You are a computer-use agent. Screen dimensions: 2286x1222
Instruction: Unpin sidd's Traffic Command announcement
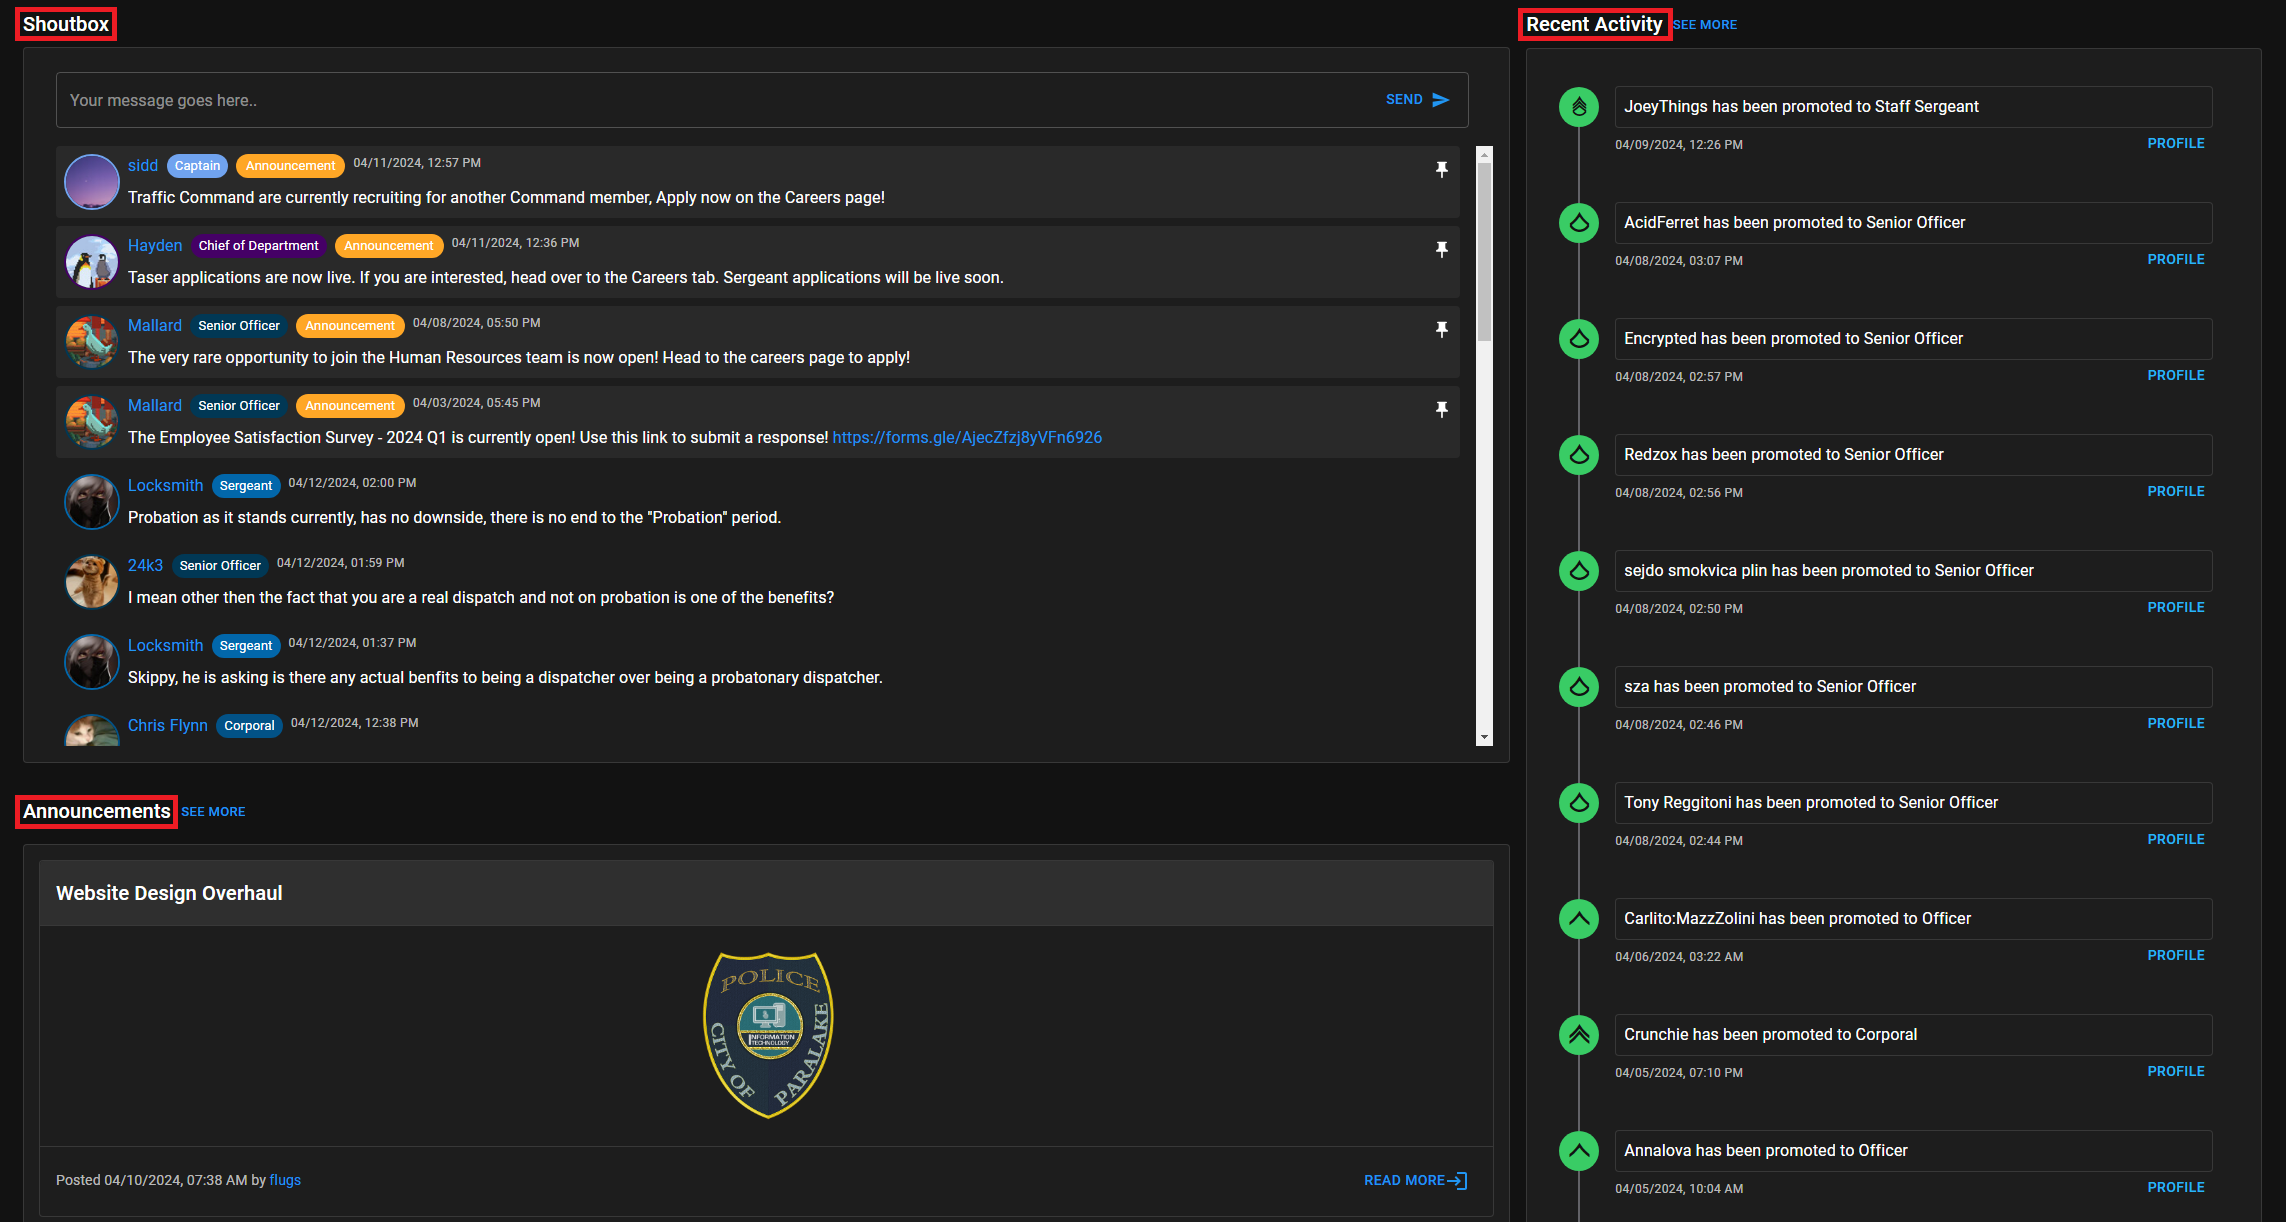tap(1441, 170)
